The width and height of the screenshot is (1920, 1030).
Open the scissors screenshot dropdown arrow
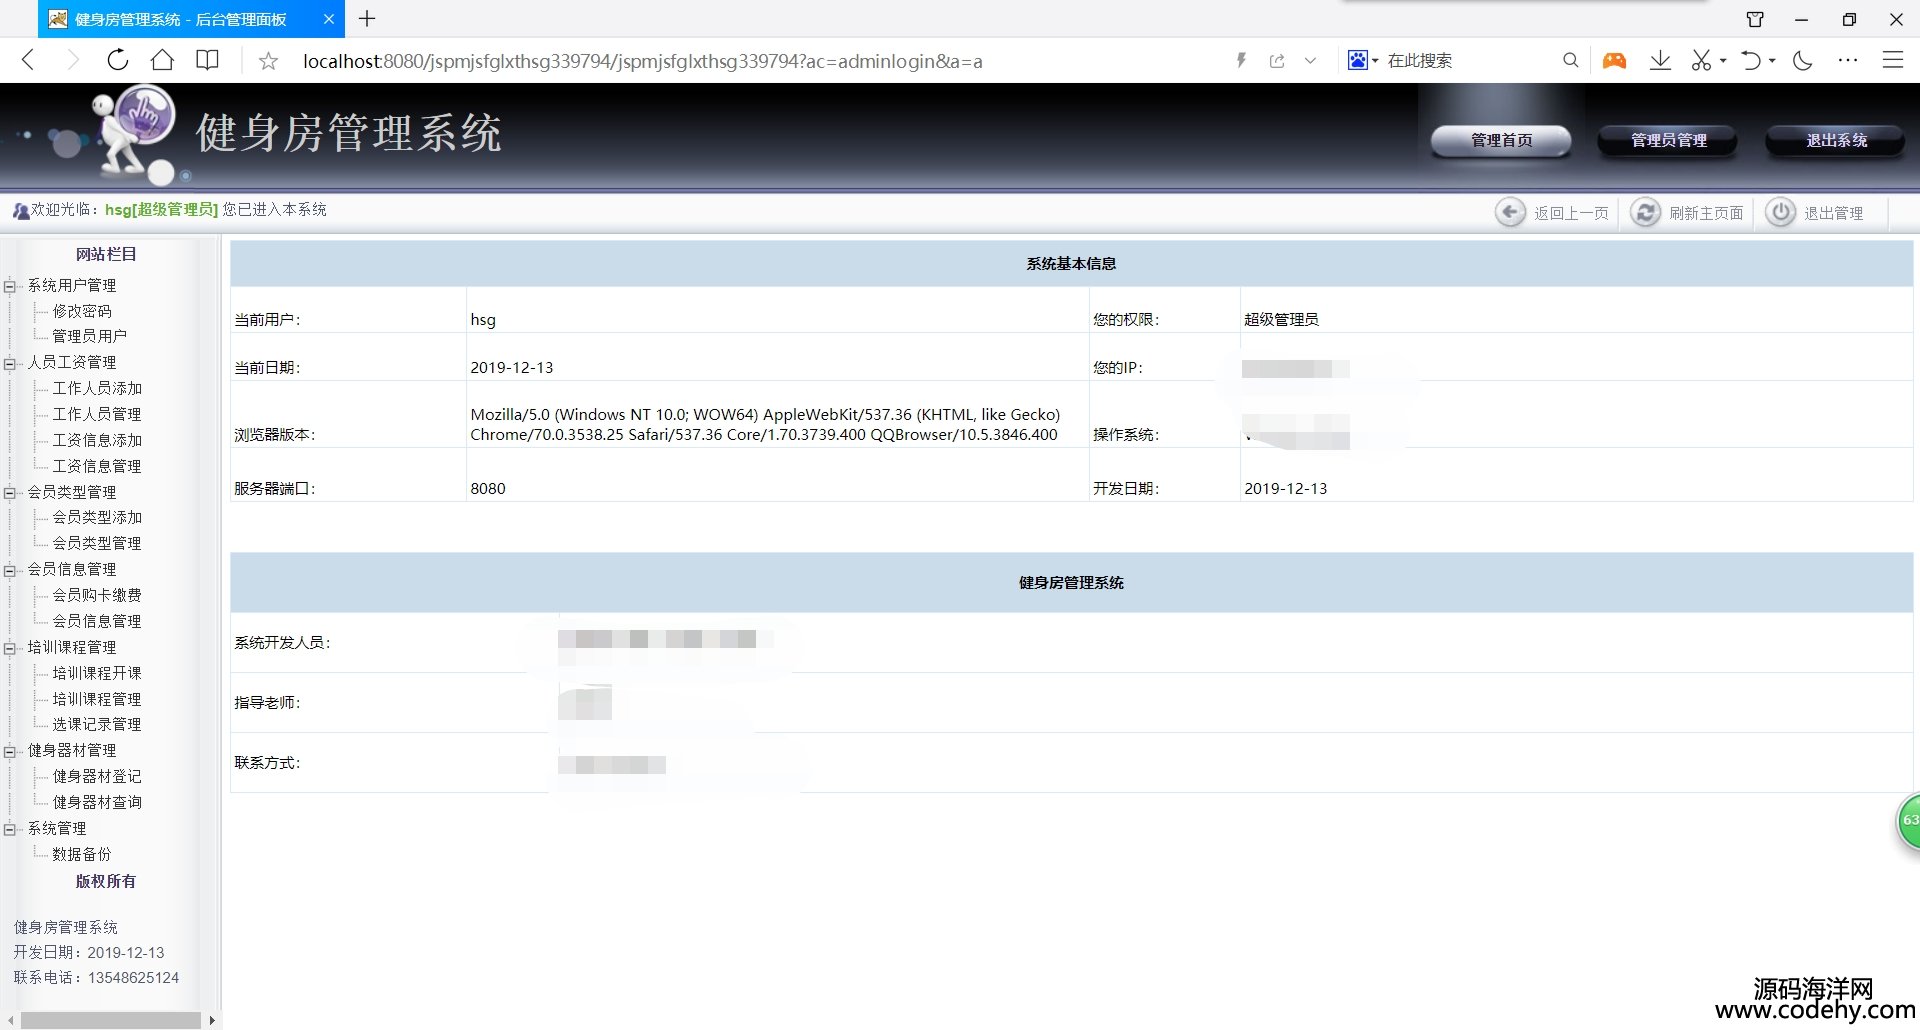[1723, 61]
